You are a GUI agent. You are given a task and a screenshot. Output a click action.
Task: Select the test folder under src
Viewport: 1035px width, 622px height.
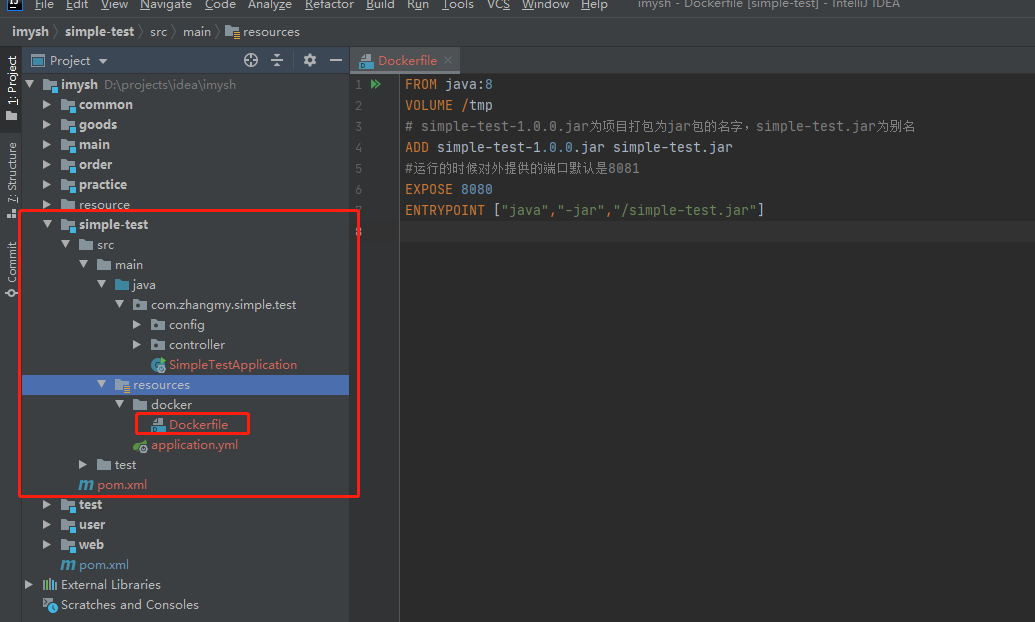125,465
